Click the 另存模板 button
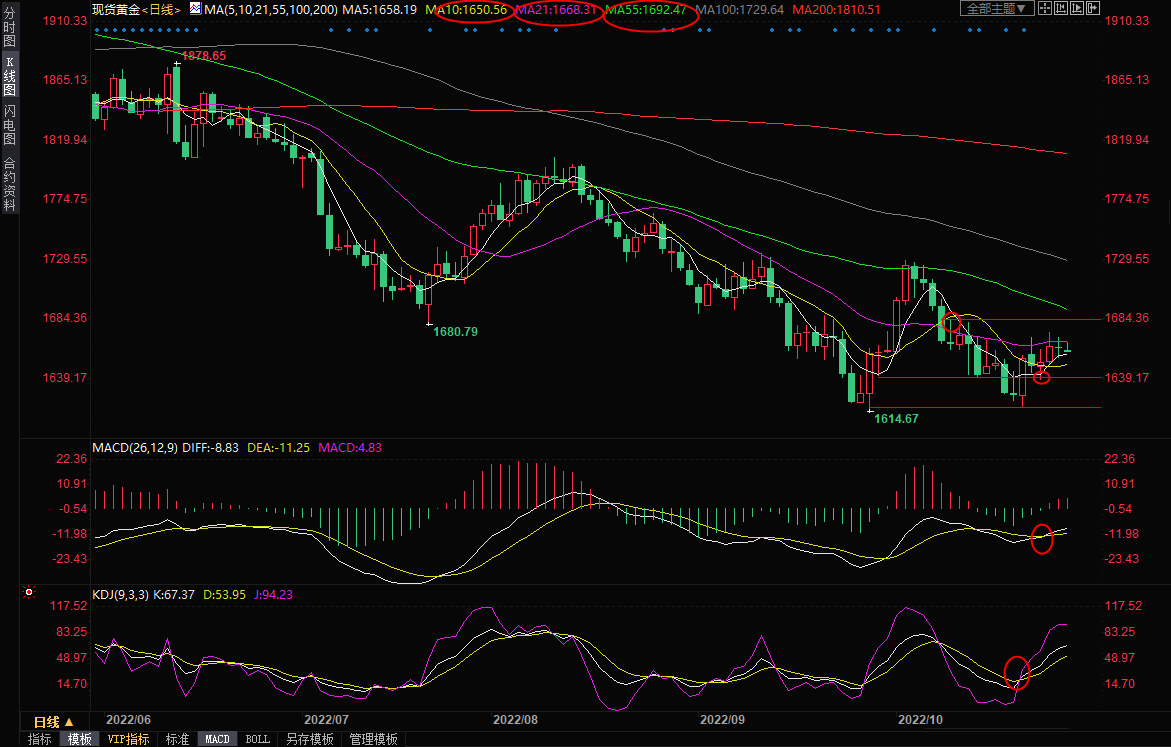1171x747 pixels. pyautogui.click(x=309, y=739)
